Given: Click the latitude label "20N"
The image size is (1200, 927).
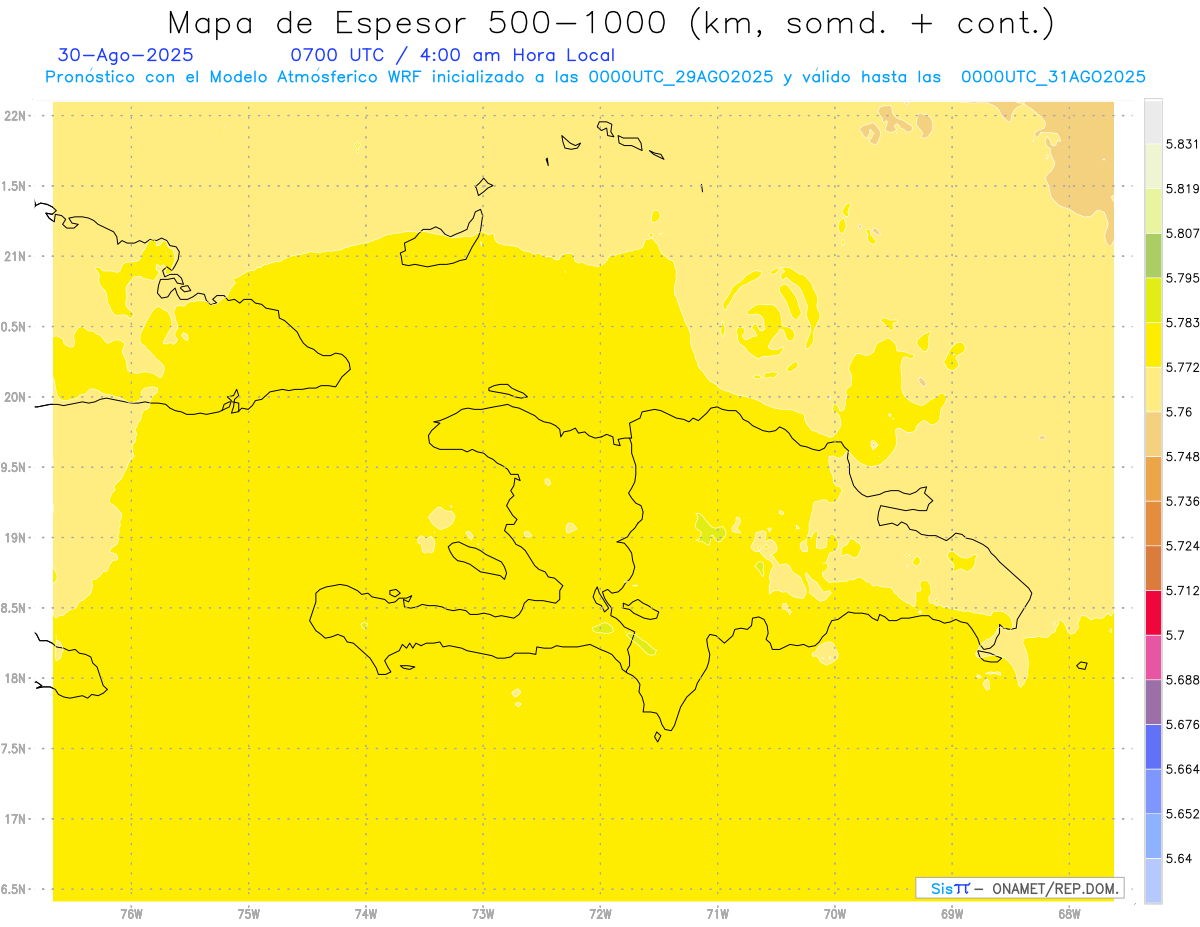Looking at the screenshot, I should coord(17,397).
